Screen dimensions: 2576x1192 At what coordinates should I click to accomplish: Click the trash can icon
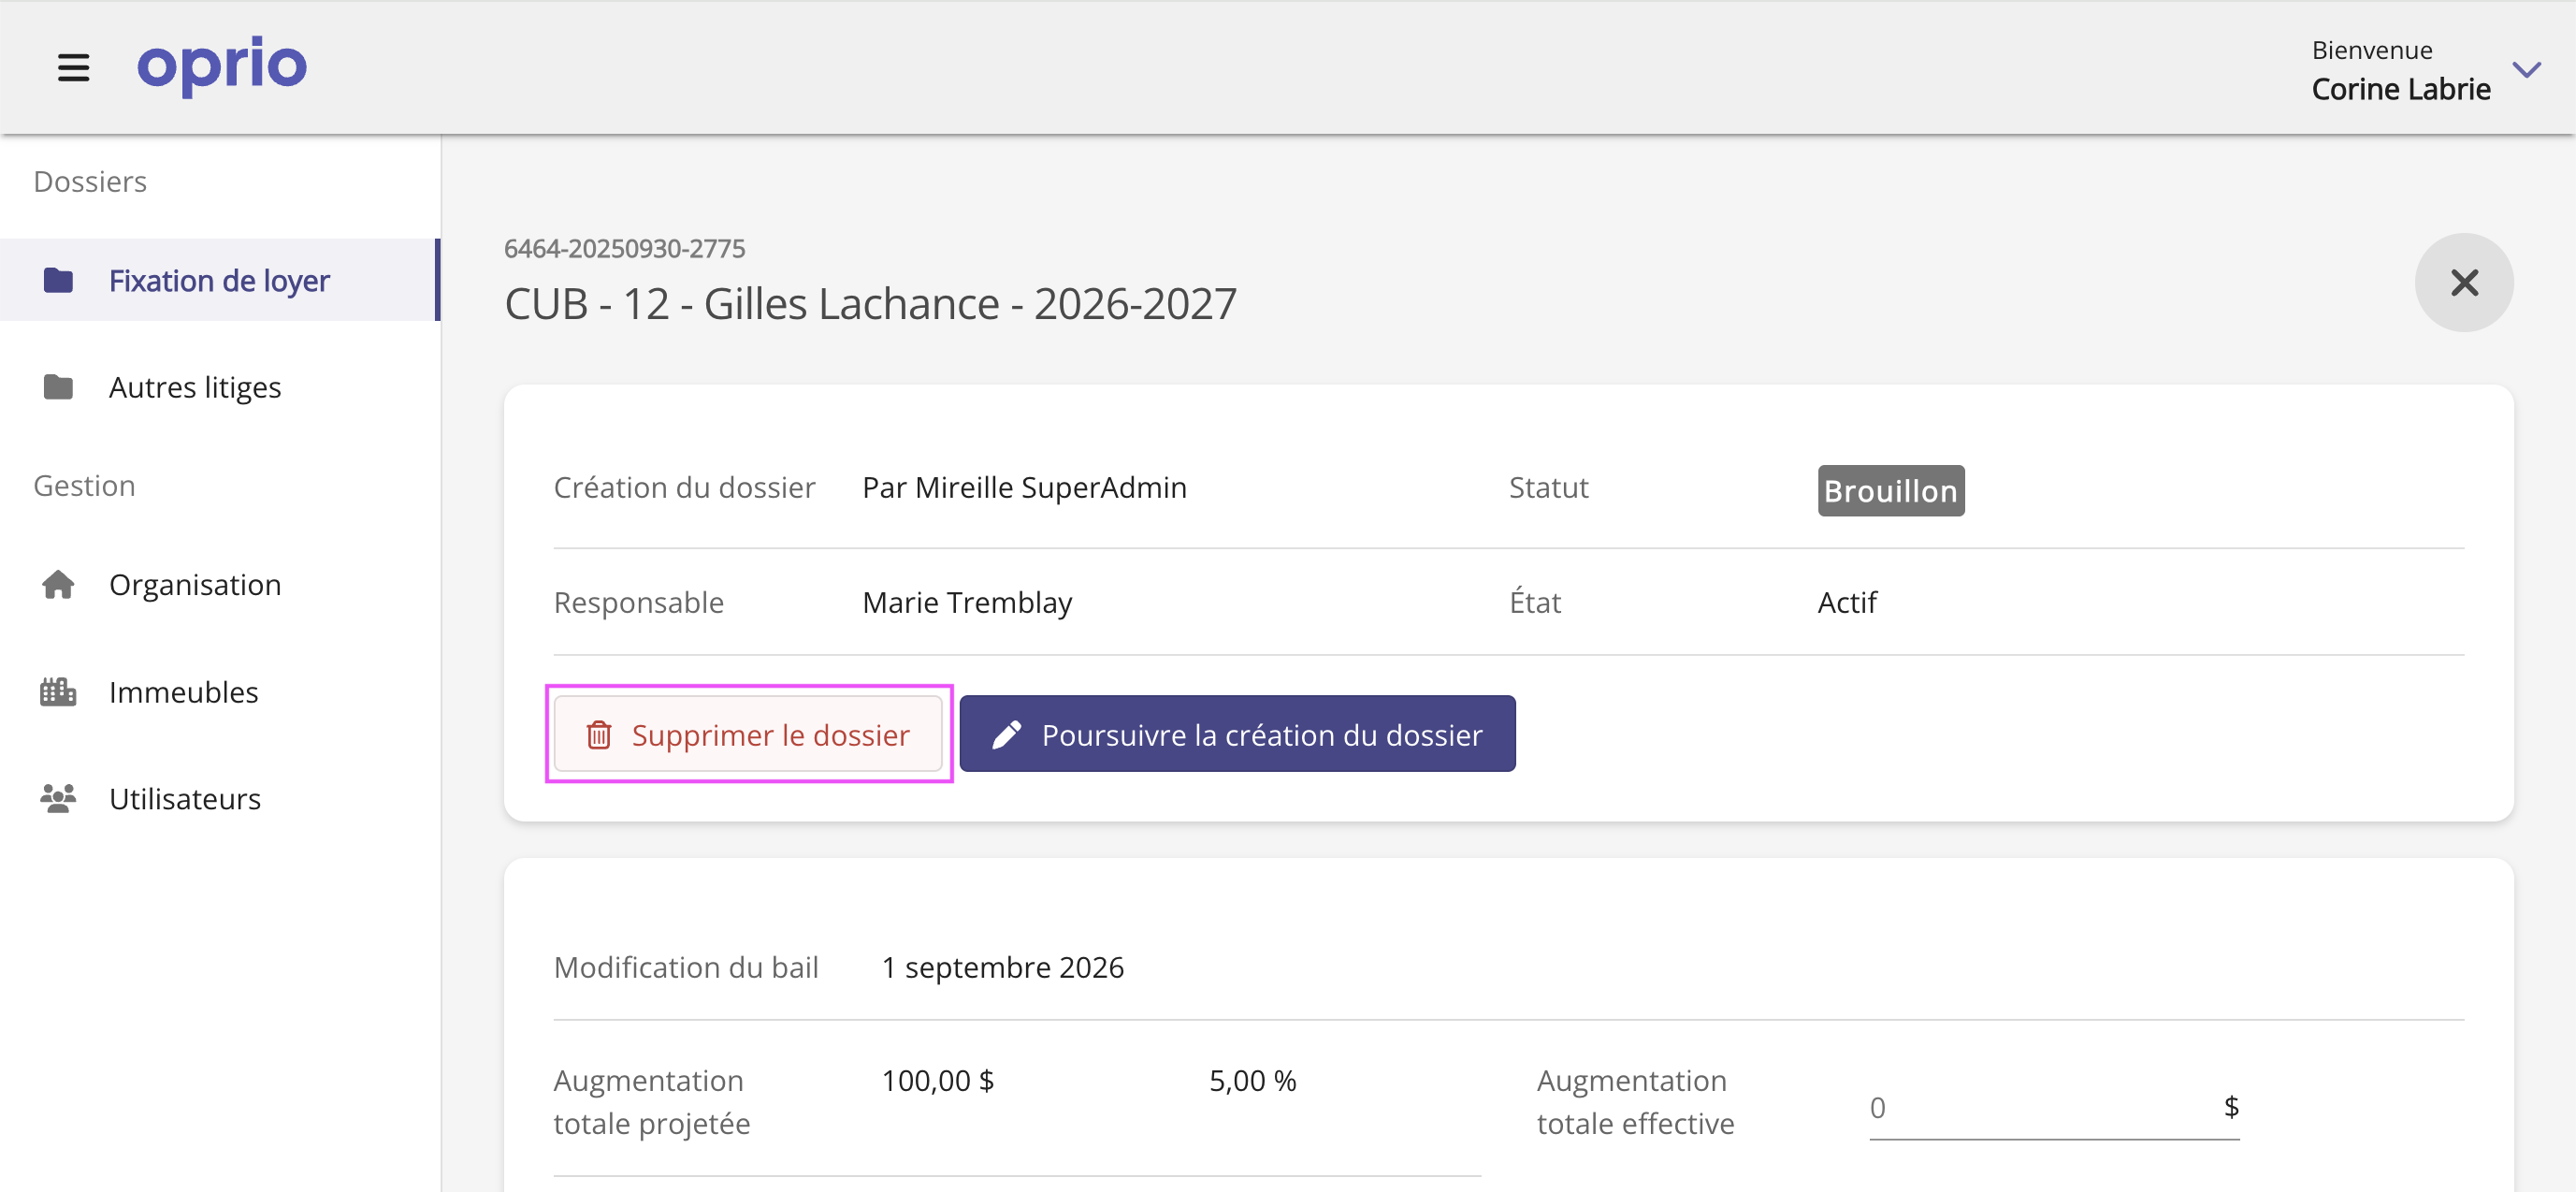coord(598,735)
